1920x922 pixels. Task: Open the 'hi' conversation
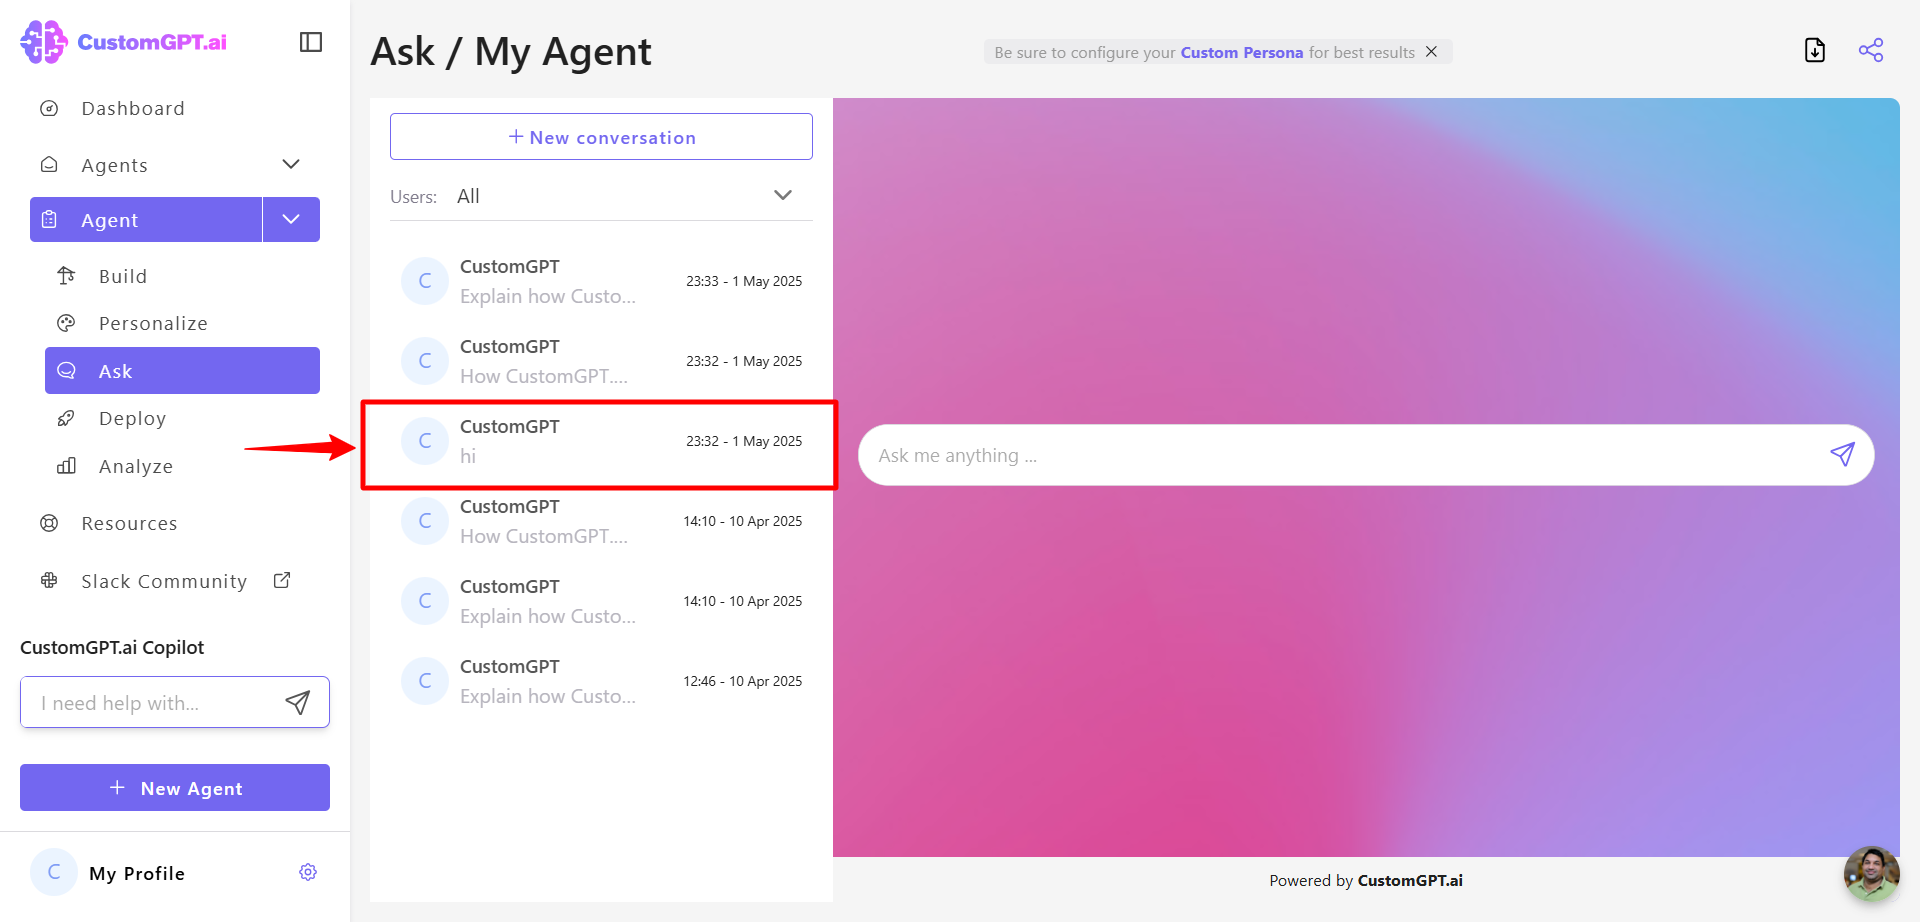pyautogui.click(x=601, y=441)
